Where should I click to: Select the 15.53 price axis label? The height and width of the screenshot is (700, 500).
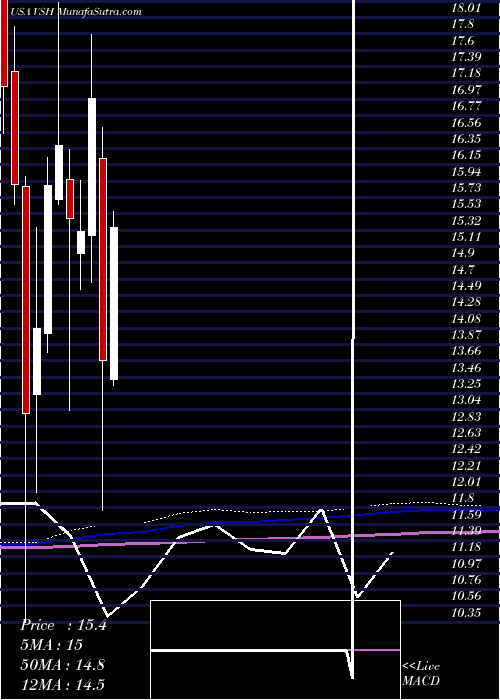466,204
